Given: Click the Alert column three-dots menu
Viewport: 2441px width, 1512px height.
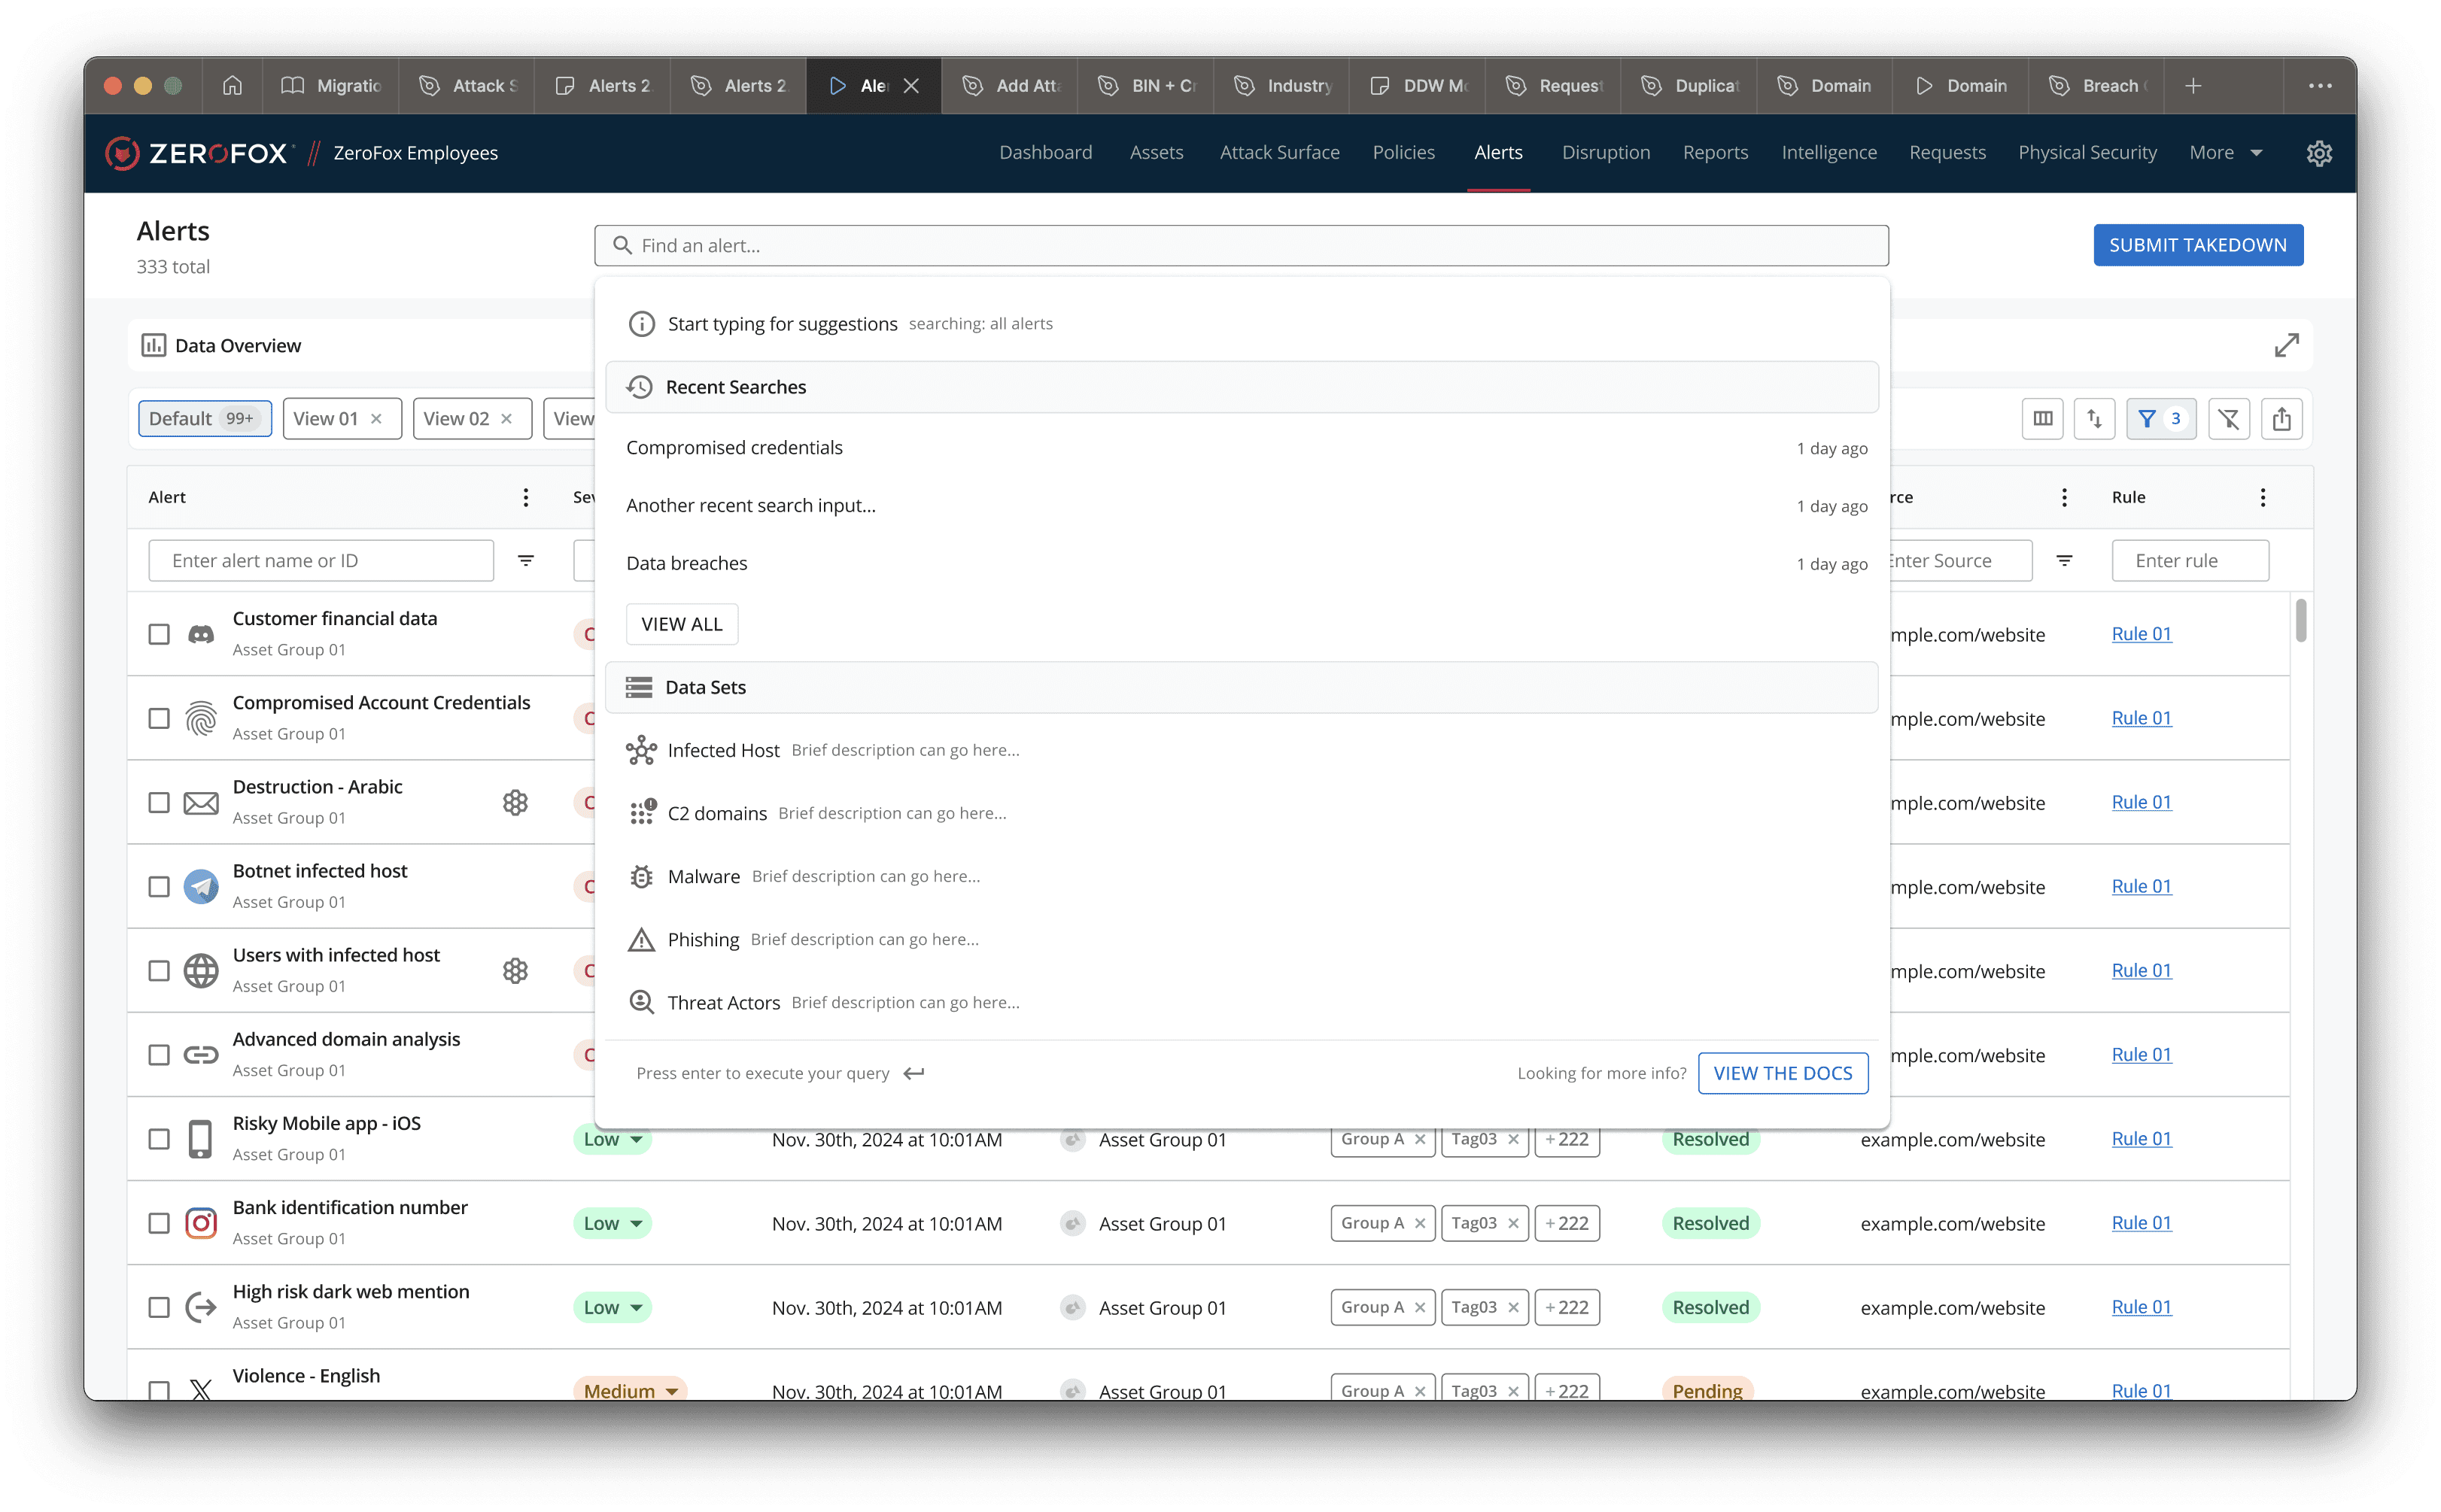Looking at the screenshot, I should pos(526,497).
